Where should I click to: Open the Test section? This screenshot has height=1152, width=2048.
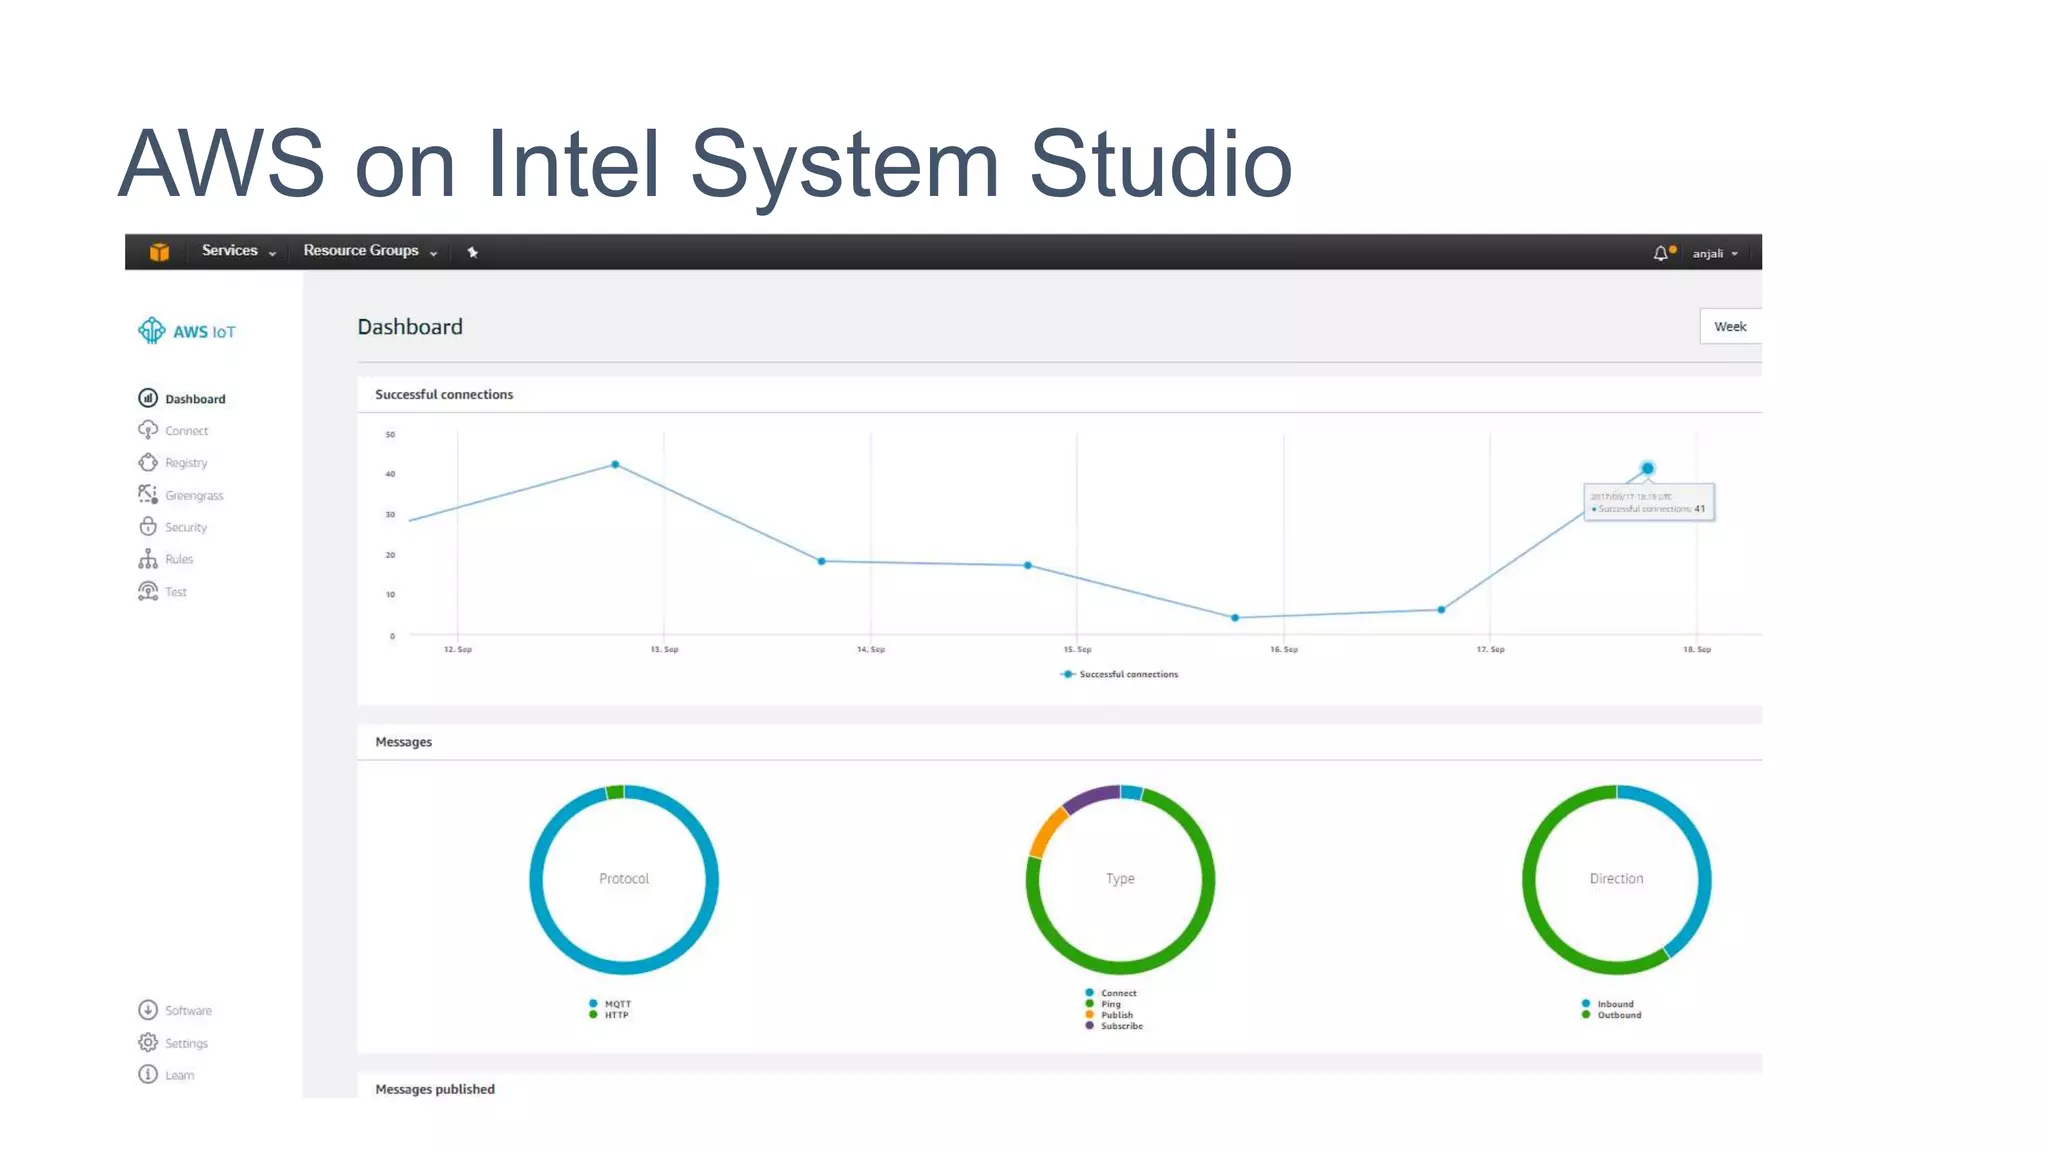click(x=176, y=592)
